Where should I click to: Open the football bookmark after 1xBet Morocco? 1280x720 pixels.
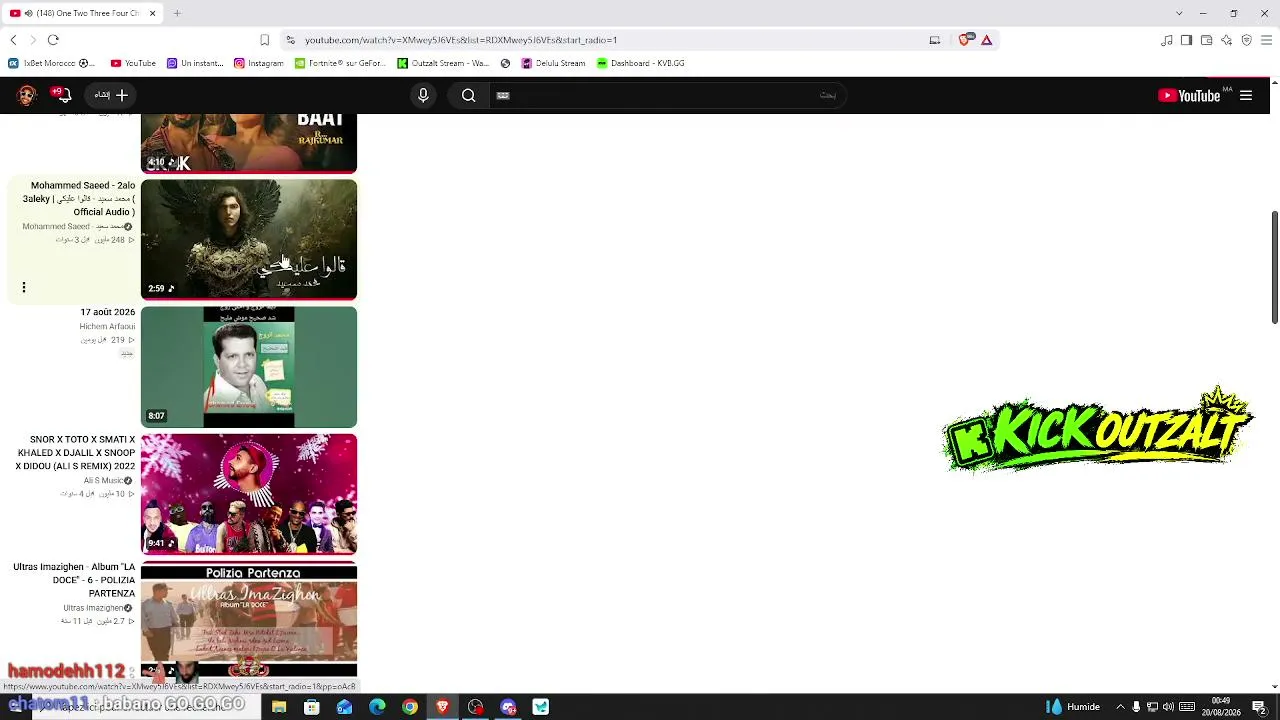[x=84, y=63]
